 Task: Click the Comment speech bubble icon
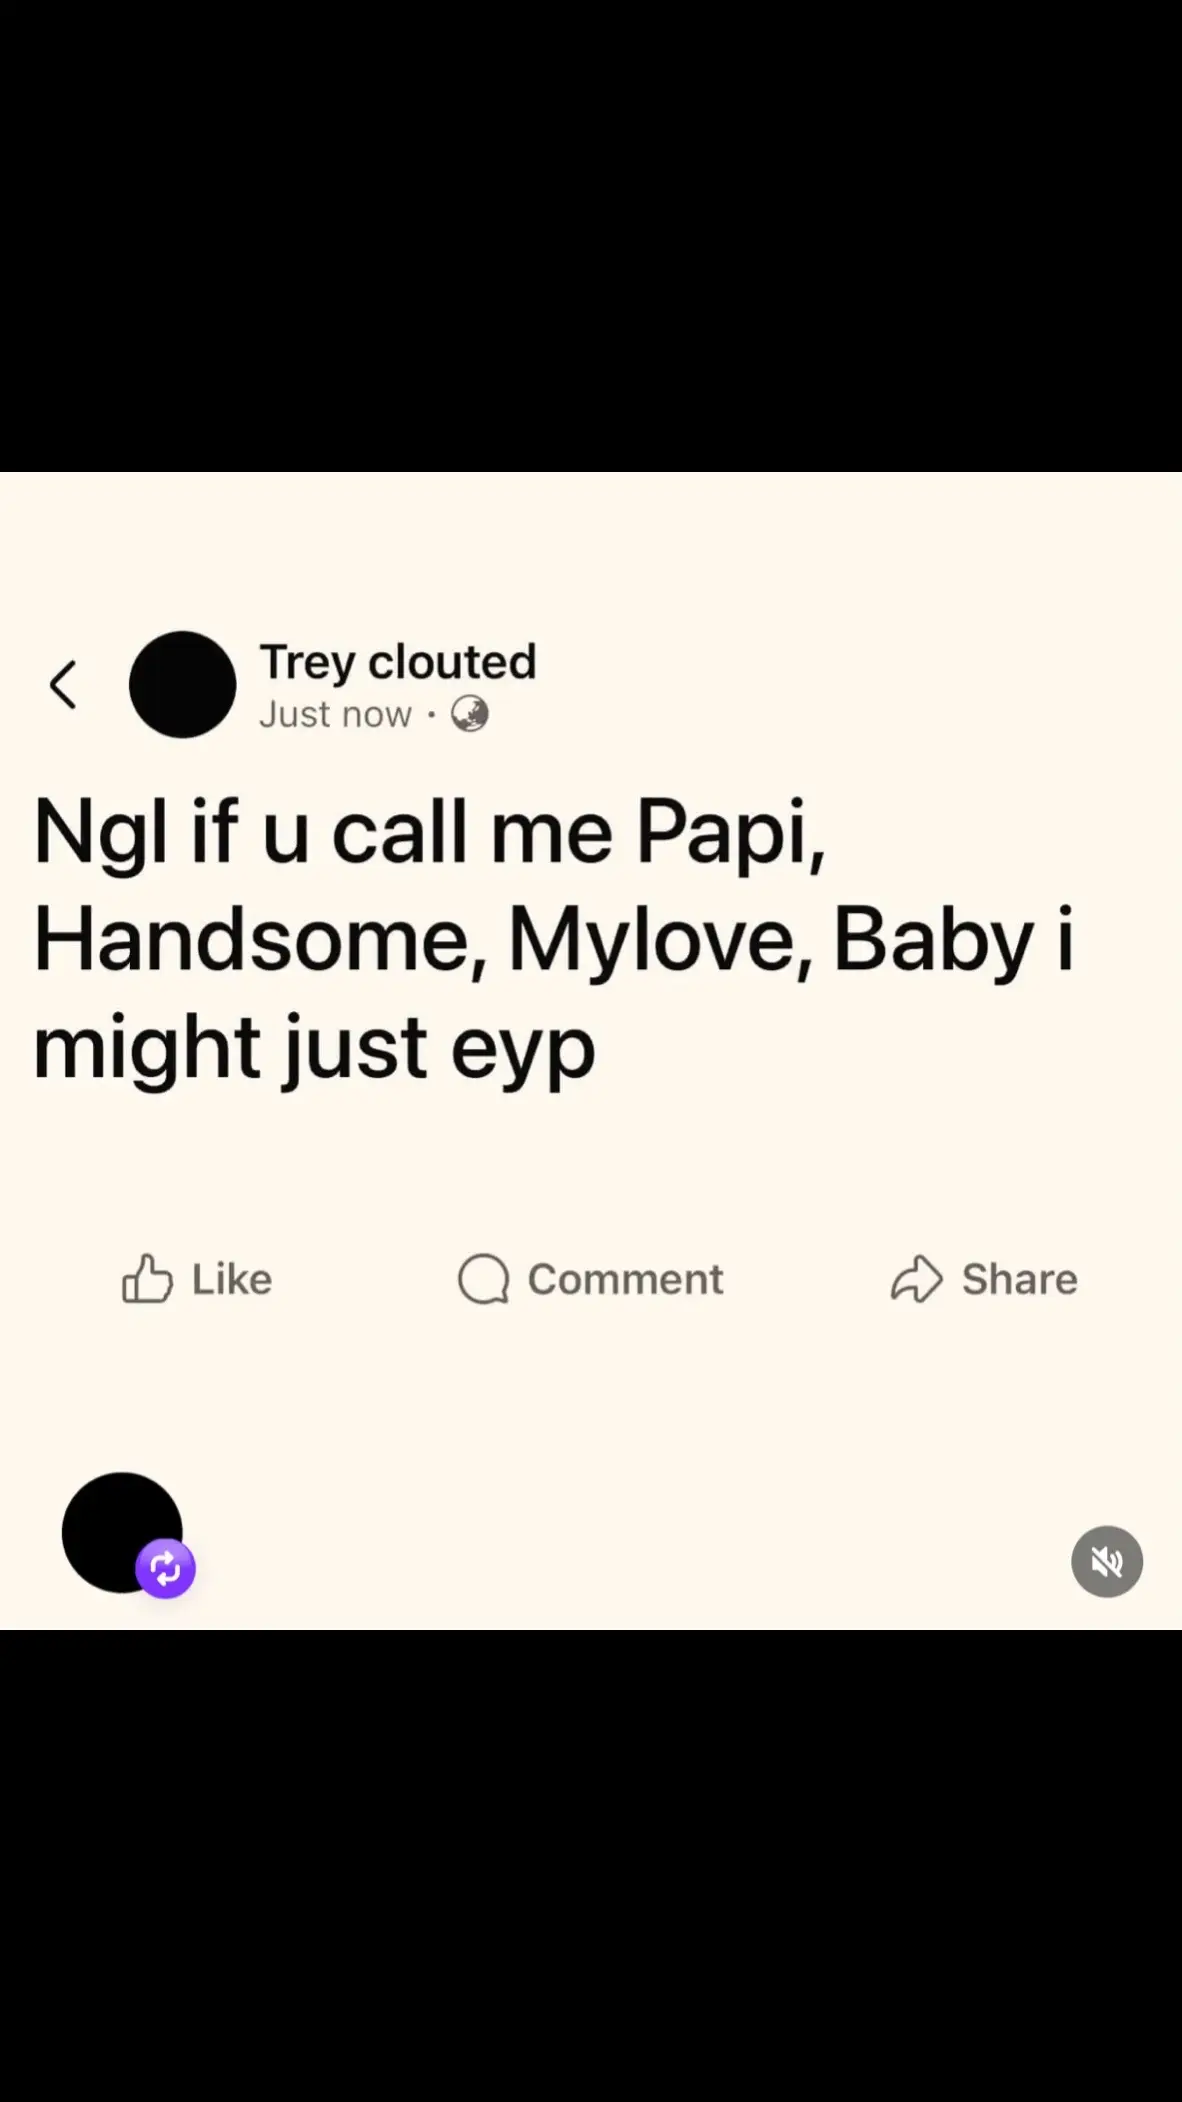coord(484,1279)
